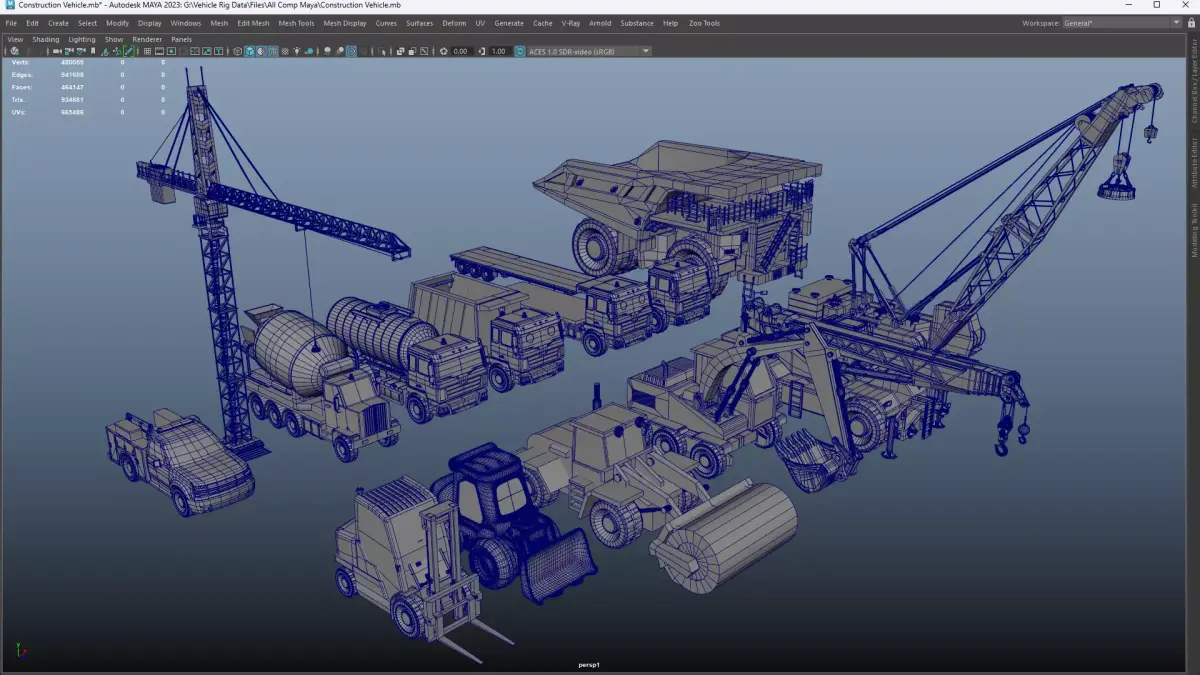The image size is (1200, 675).
Task: Toggle the viewport grid display
Action: pyautogui.click(x=147, y=51)
